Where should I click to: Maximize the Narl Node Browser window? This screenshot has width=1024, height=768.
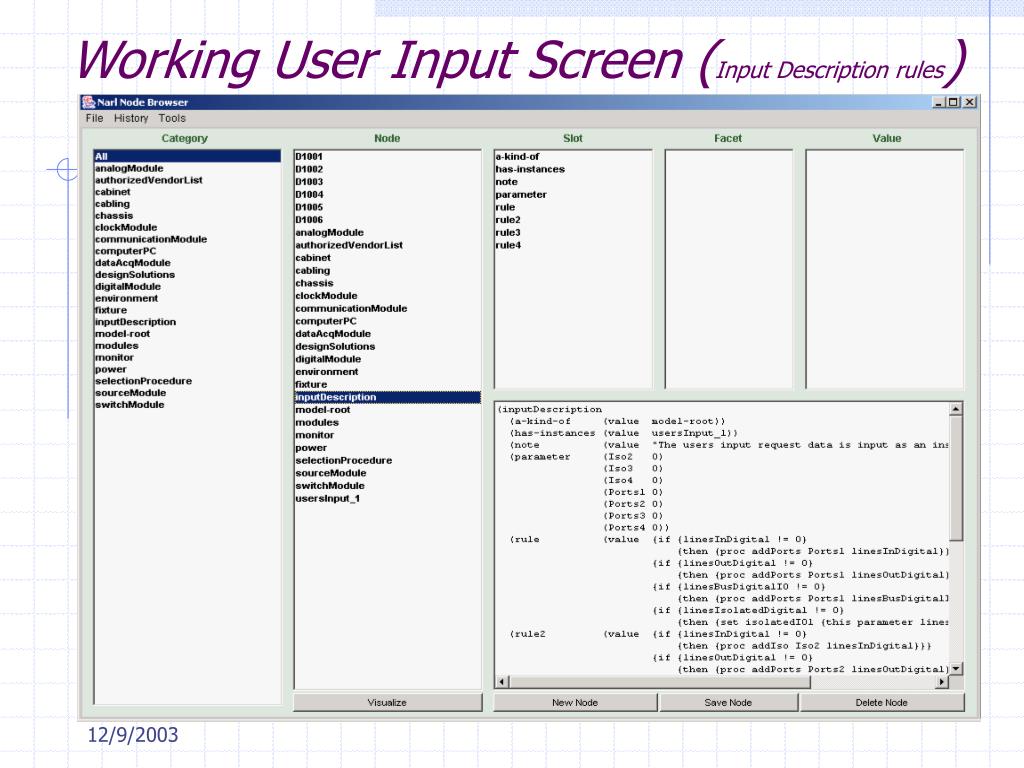pos(953,102)
